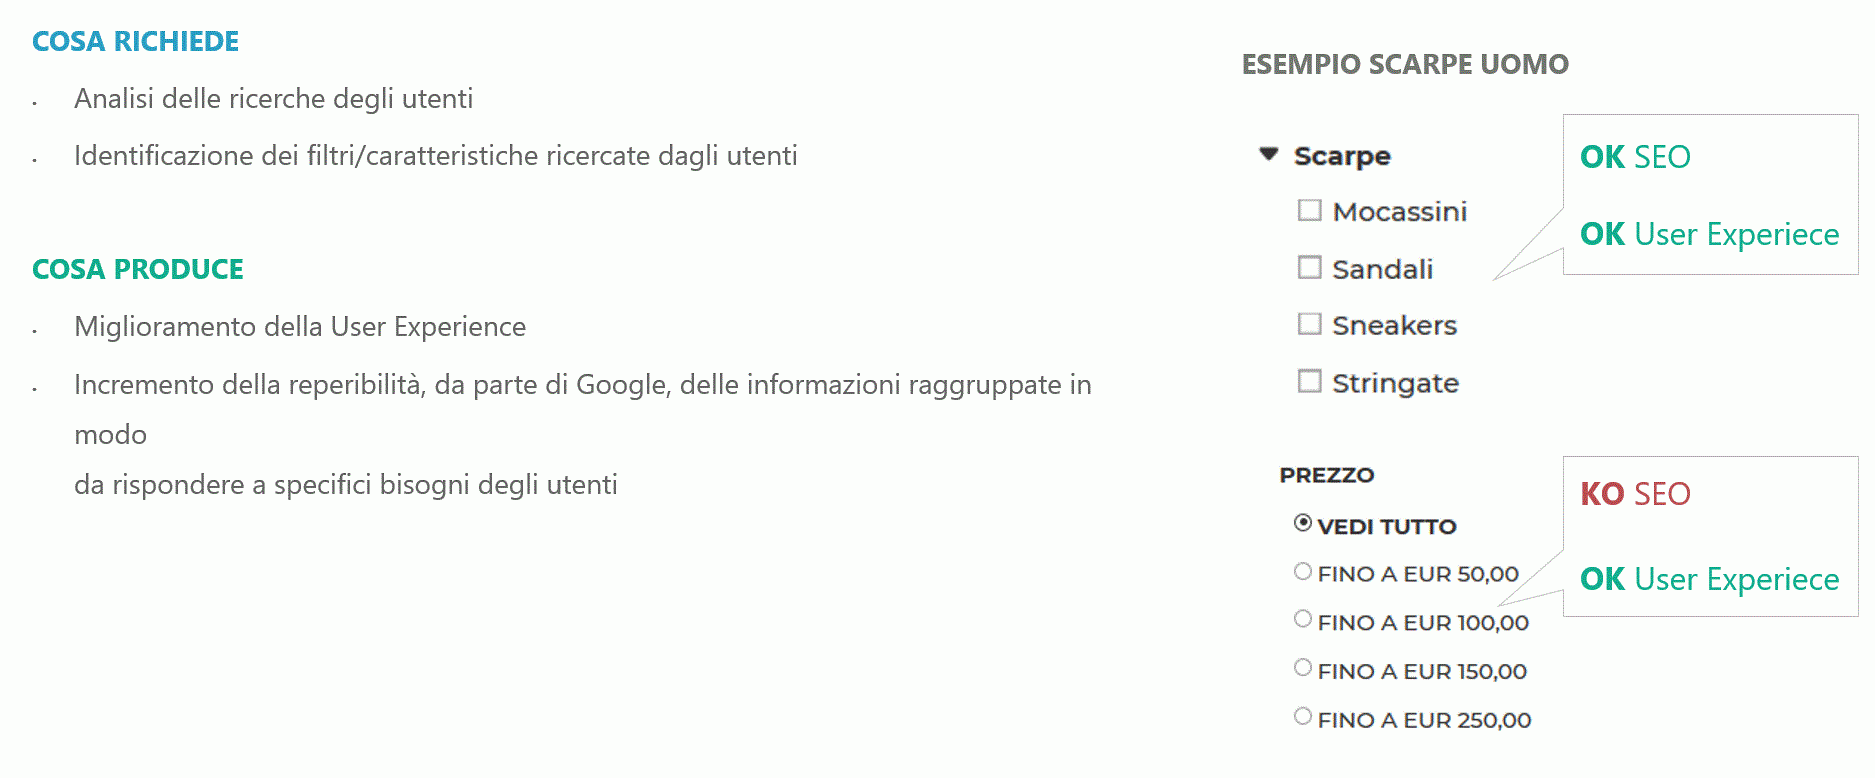This screenshot has width=1875, height=778.
Task: Click the COSA RICHIEDE heading
Action: click(x=135, y=41)
